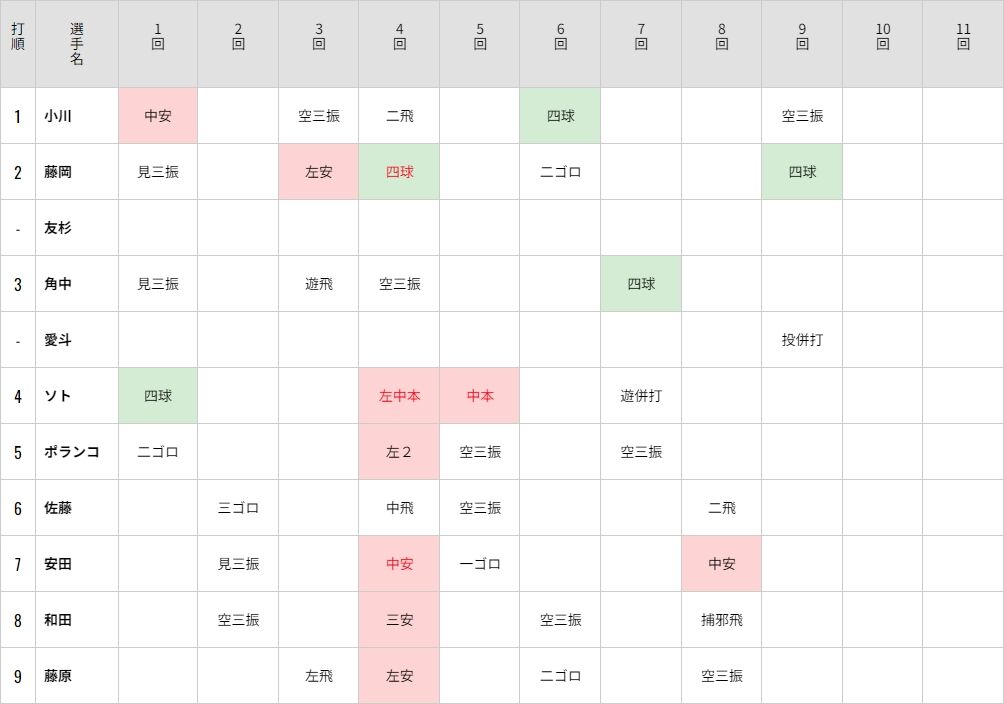Screen dimensions: 1004x704
Task: Select ソト's 遊併打 cell in 7th inning
Action: coord(641,396)
